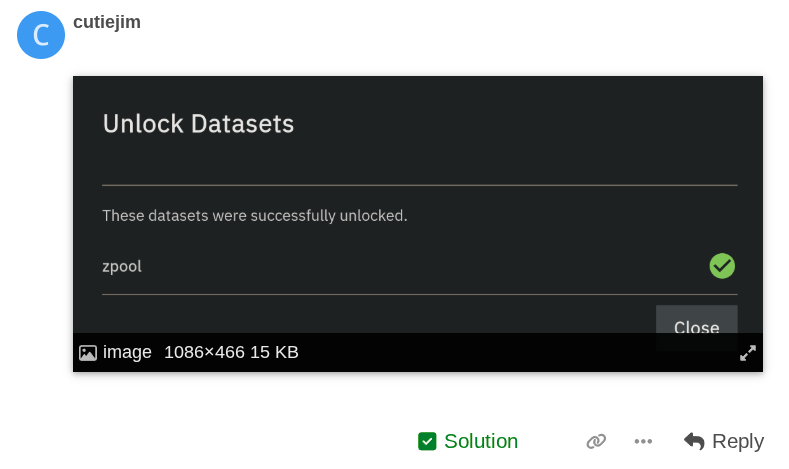Show more post actions via the ellipsis
This screenshot has height=469, width=789.
click(643, 441)
